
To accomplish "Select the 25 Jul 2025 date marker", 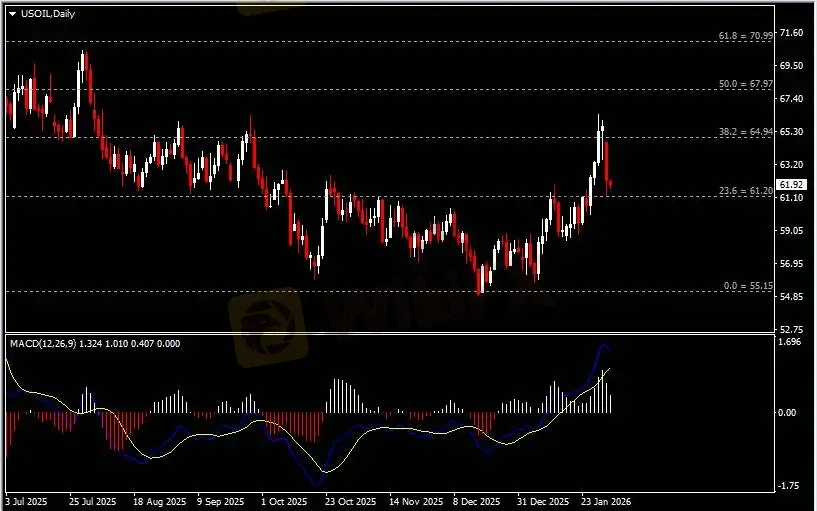I will pos(92,501).
